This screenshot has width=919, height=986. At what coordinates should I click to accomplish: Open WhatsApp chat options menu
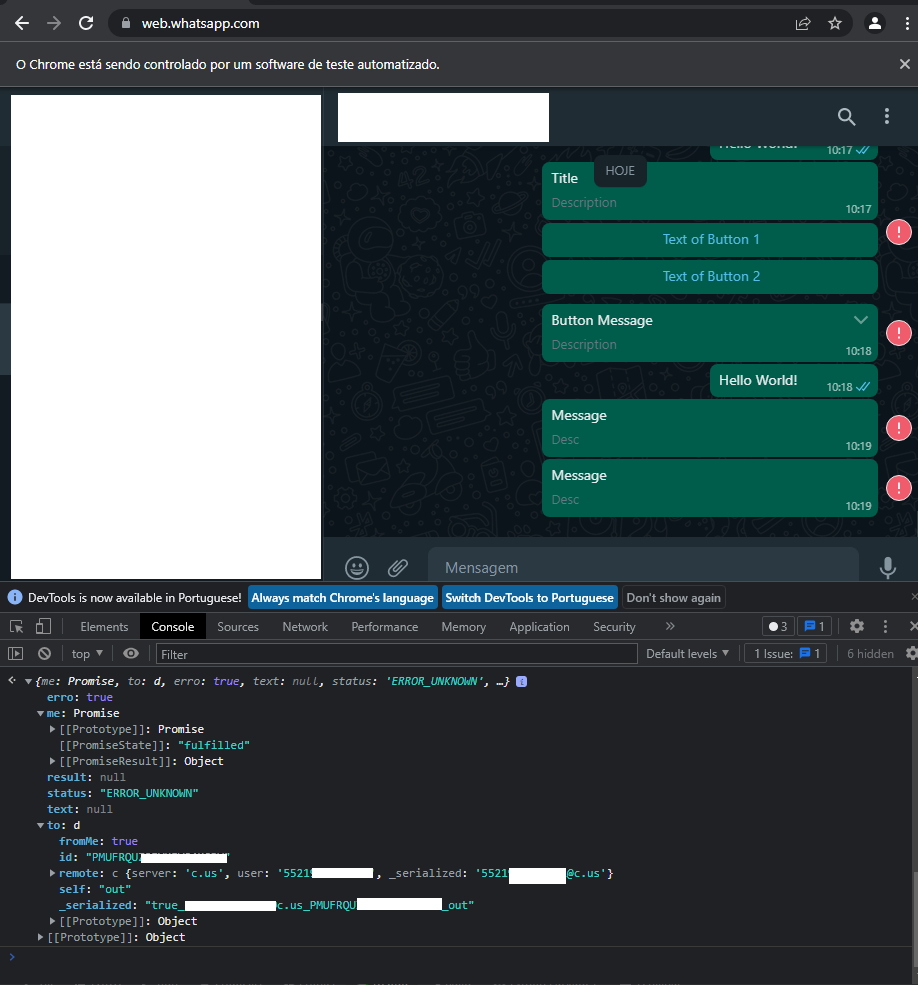coord(886,116)
